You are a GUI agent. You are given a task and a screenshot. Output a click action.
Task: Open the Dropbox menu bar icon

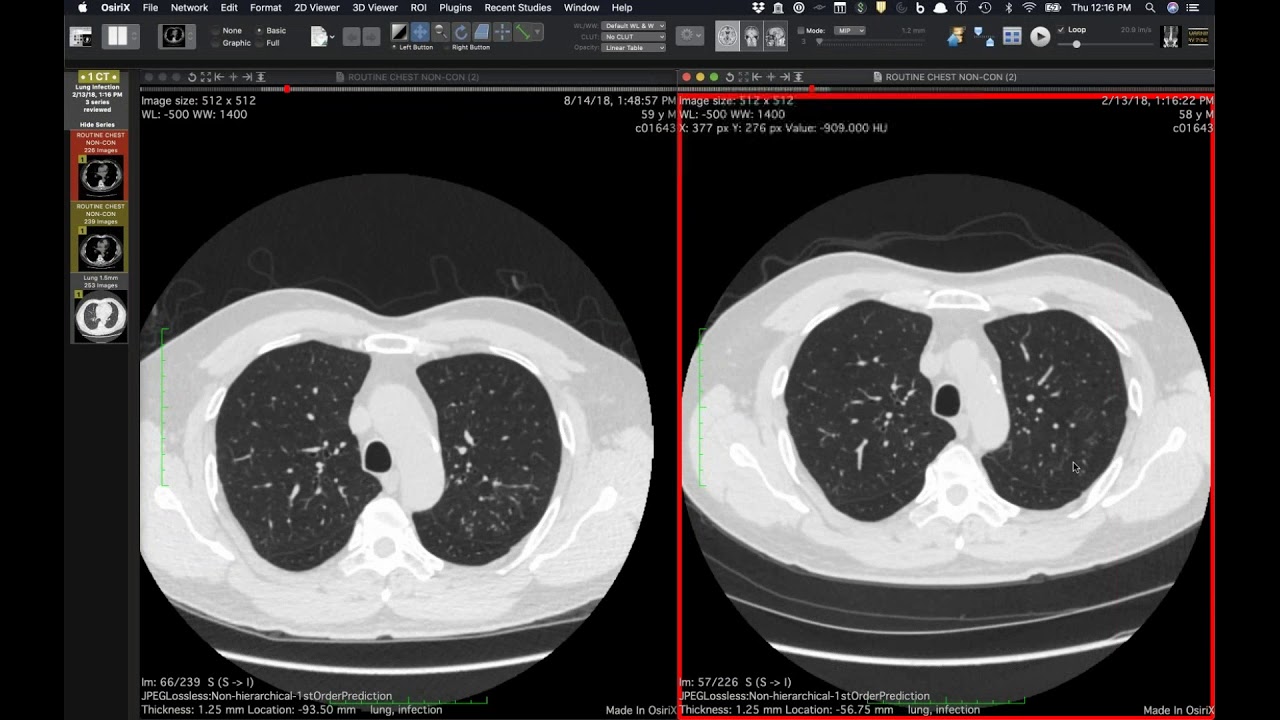(x=758, y=8)
